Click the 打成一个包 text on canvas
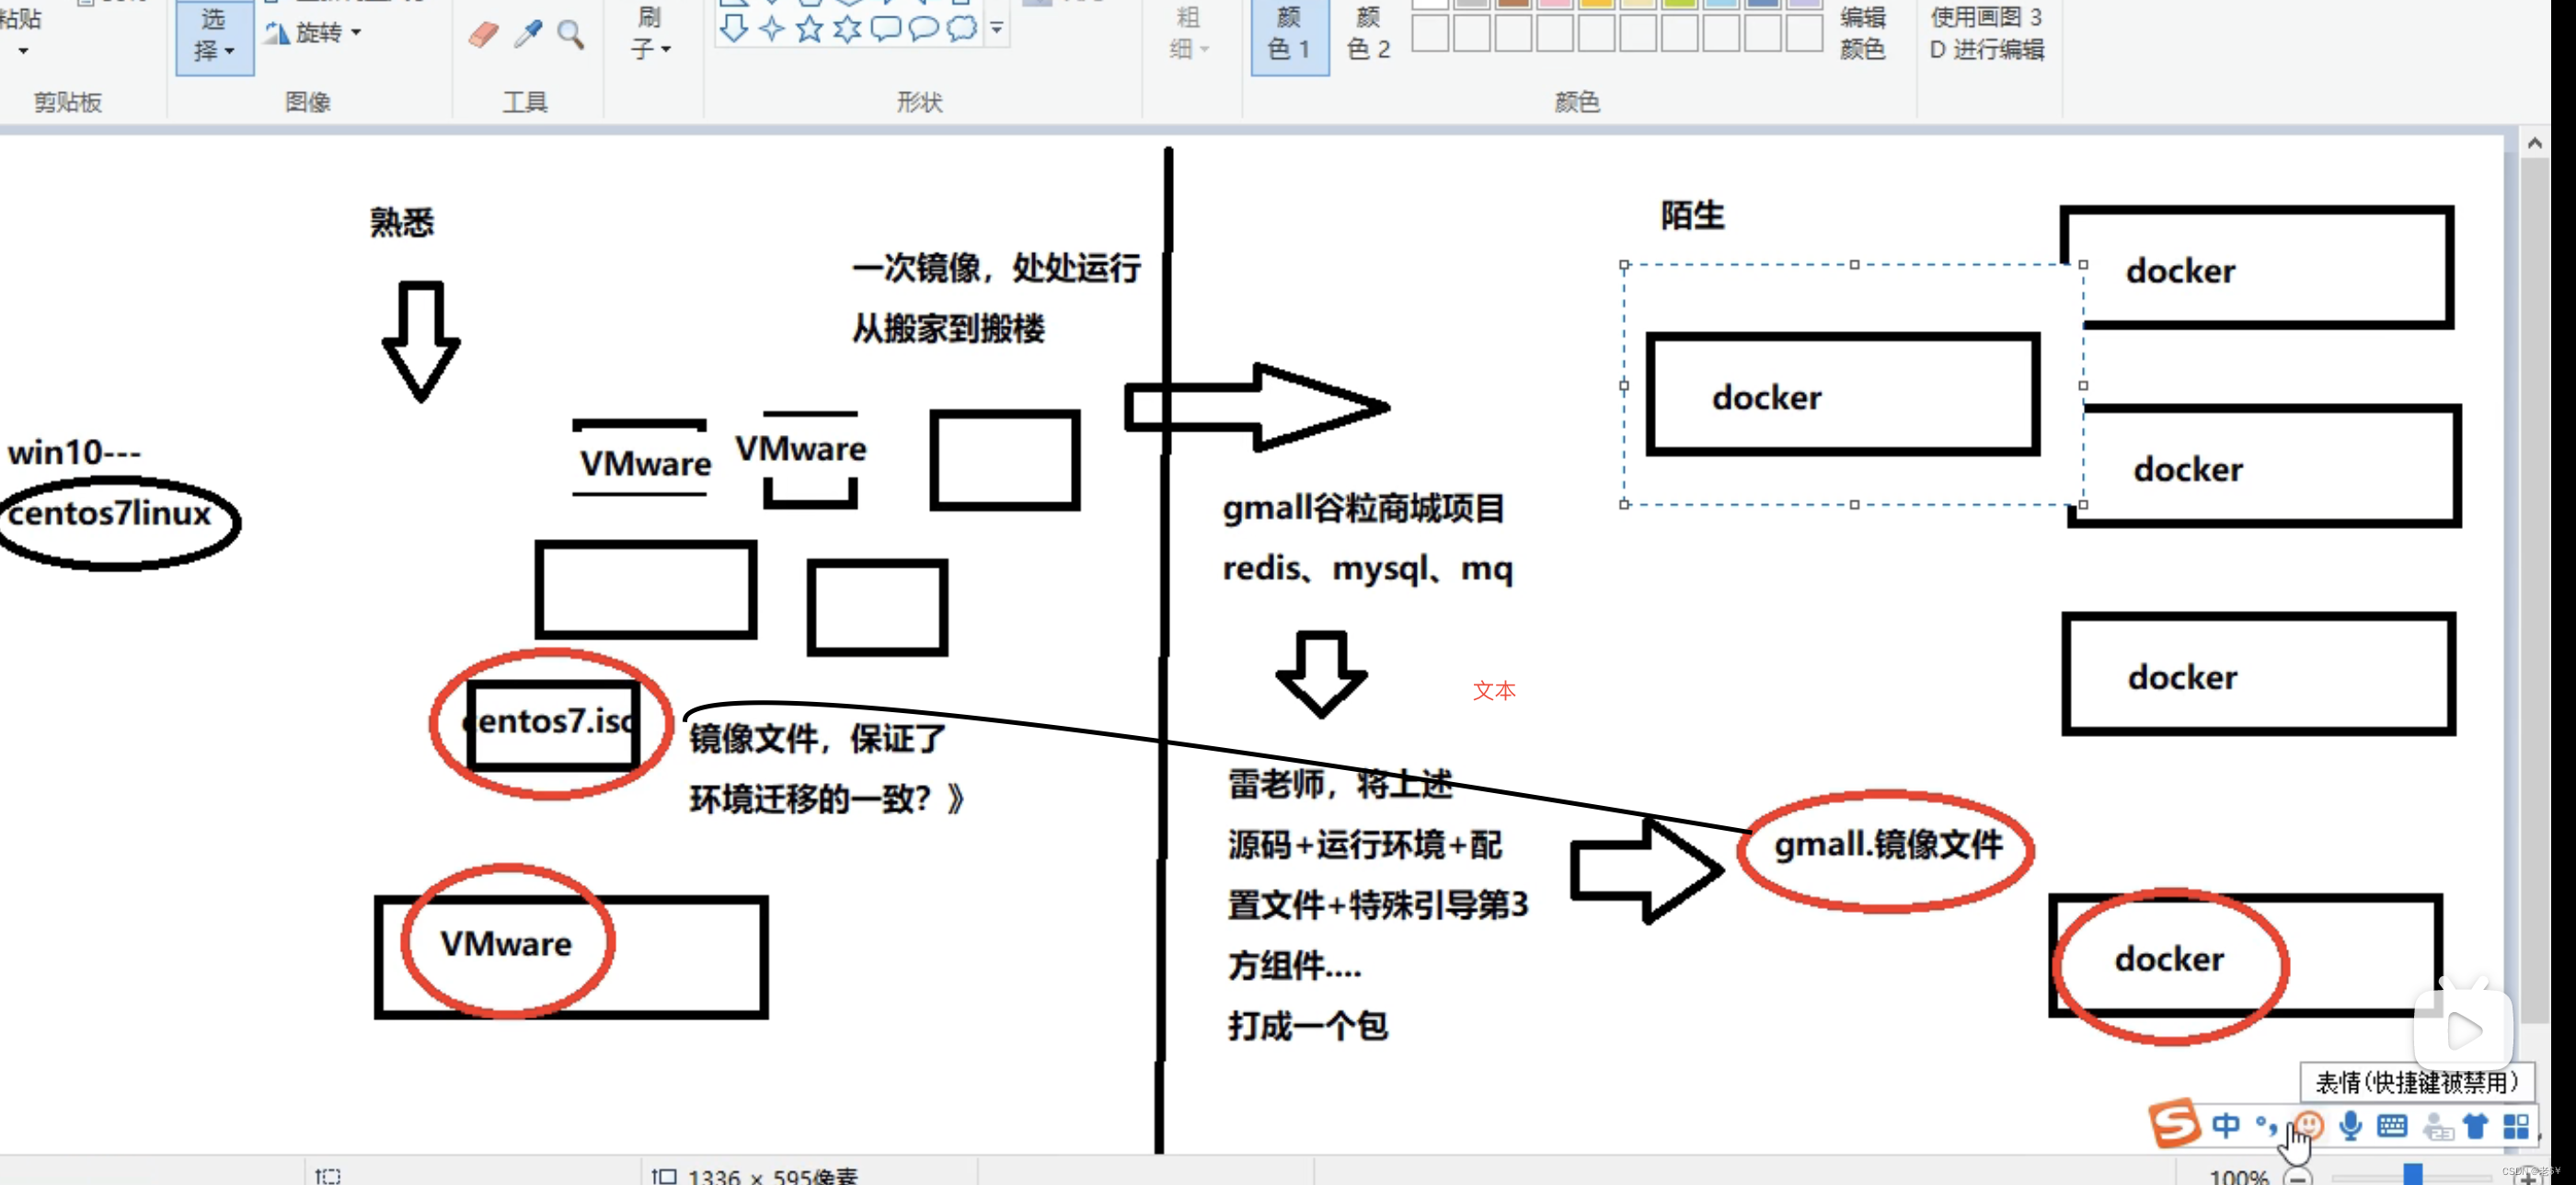Screen dimensions: 2576x1185 coord(1307,1026)
